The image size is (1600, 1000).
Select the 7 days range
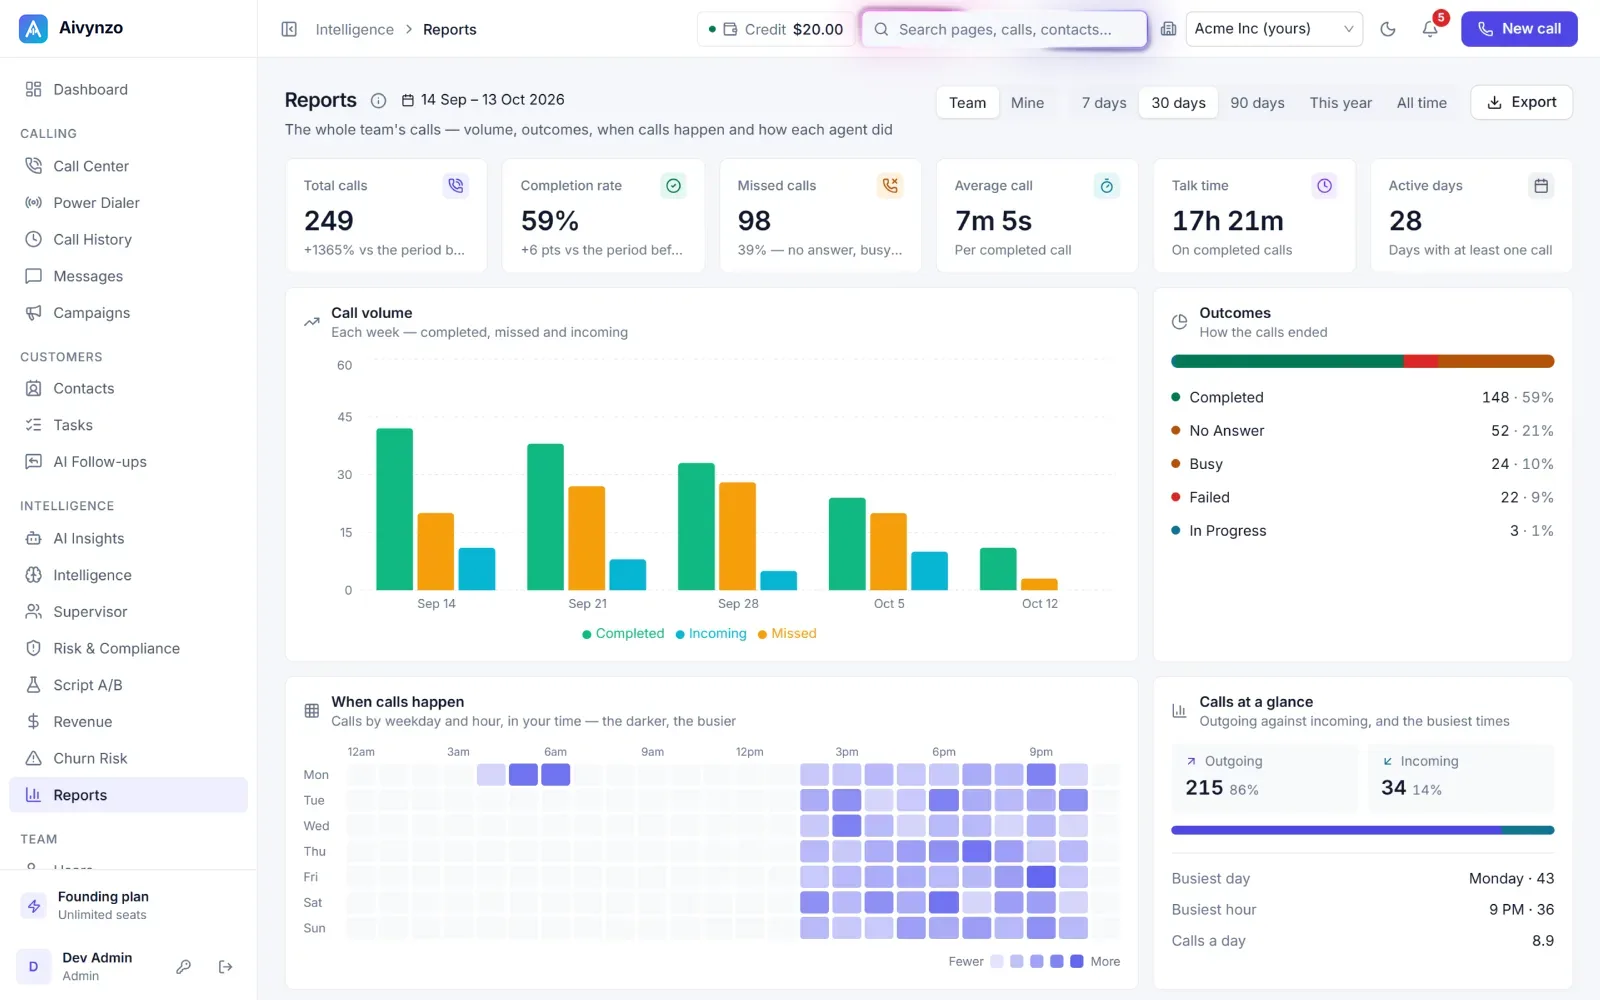pyautogui.click(x=1104, y=102)
